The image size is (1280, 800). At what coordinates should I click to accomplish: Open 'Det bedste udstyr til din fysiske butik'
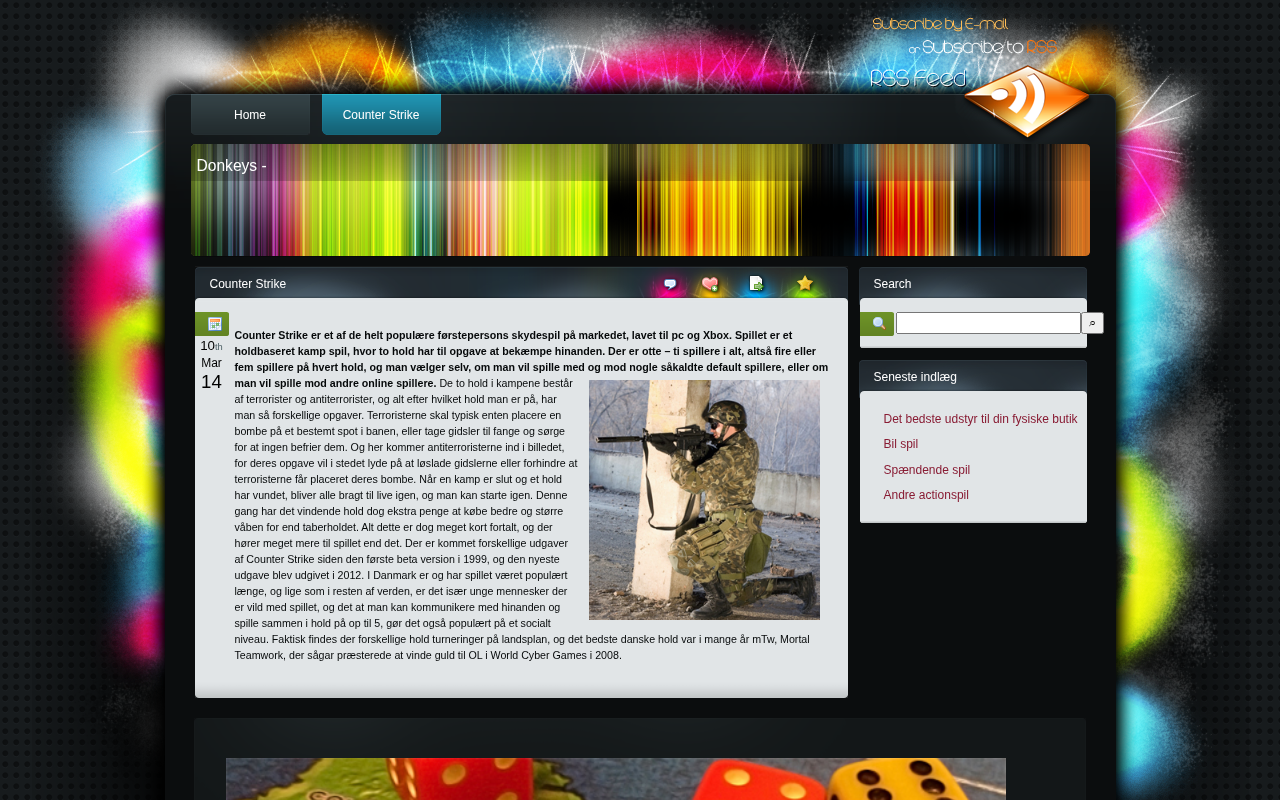click(x=980, y=419)
